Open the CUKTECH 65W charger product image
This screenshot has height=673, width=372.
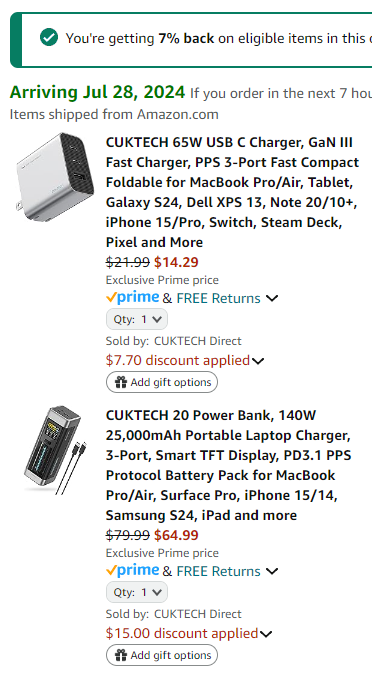pos(55,177)
